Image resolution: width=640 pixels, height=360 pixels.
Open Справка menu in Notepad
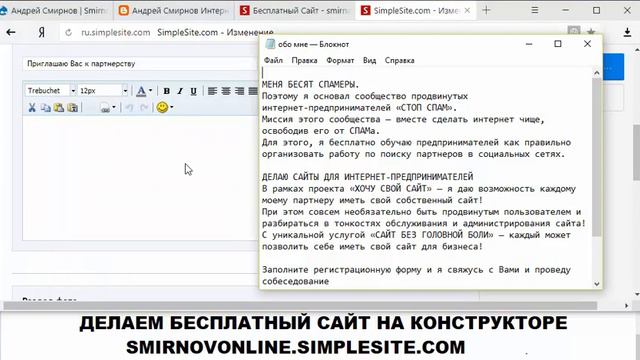tap(399, 60)
